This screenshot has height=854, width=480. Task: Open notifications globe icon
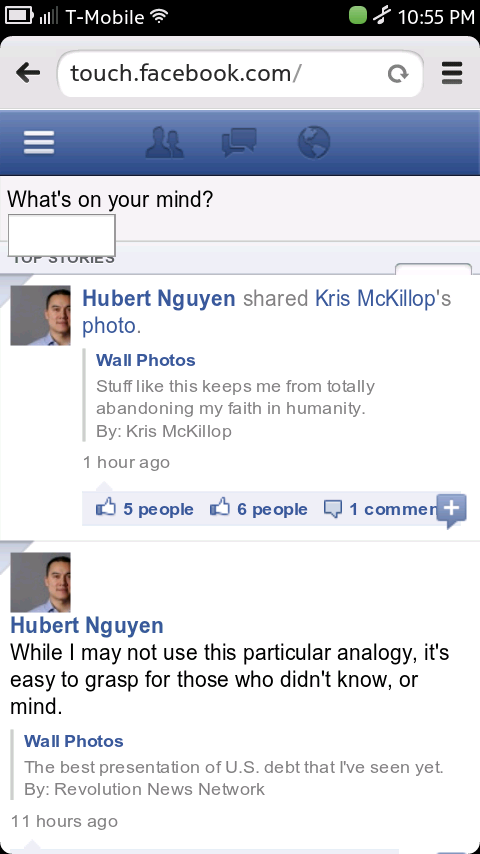314,143
